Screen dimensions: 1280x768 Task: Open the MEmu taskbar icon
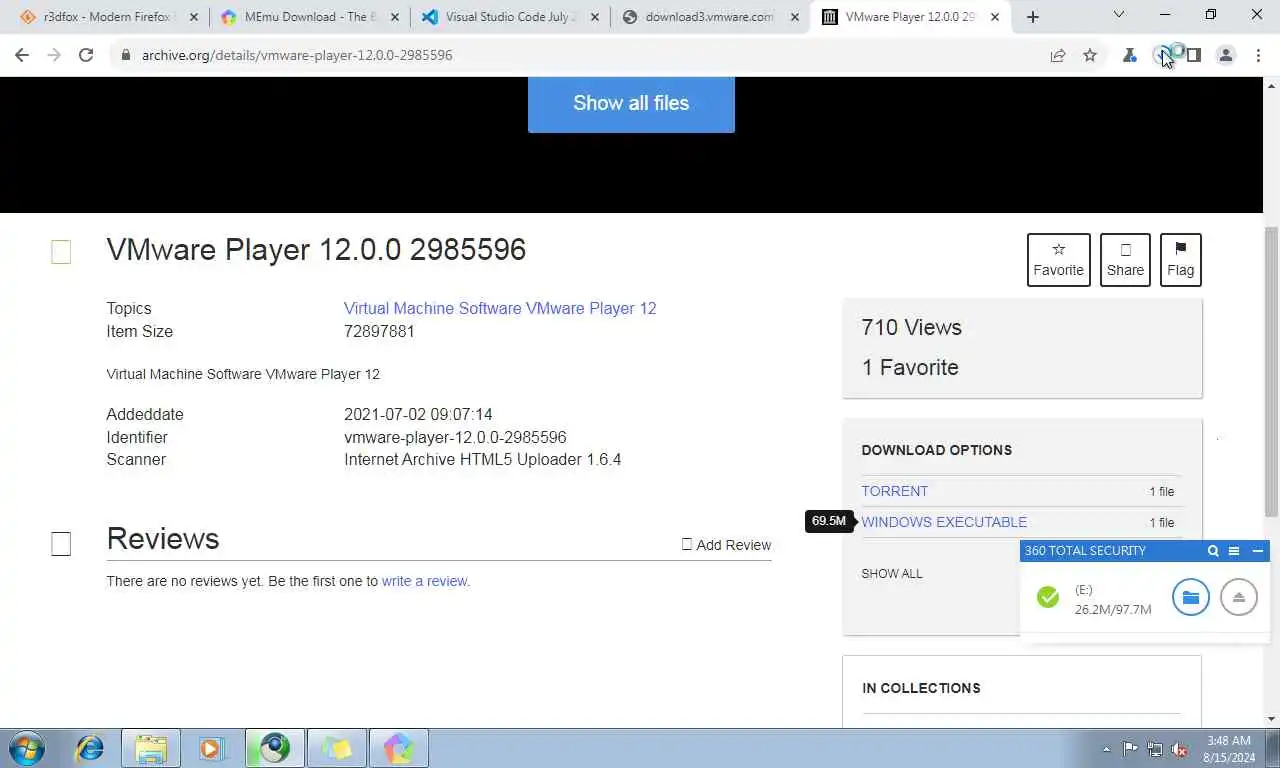(399, 748)
